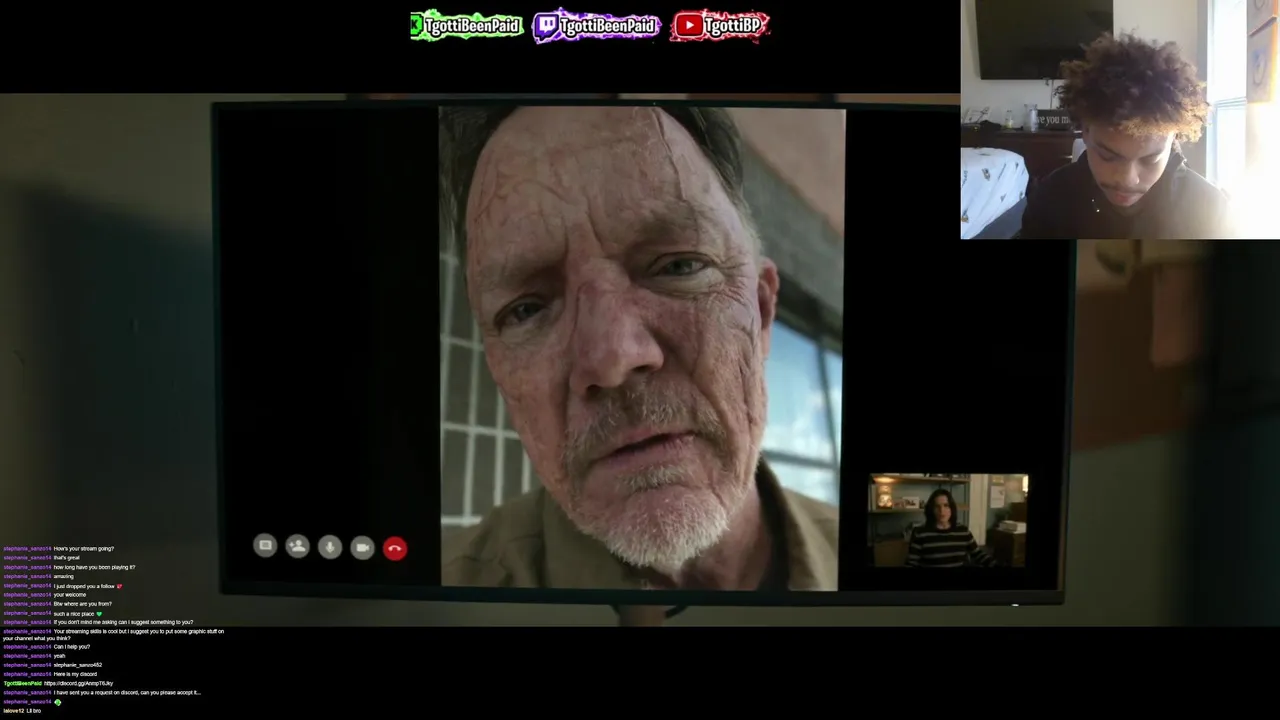Select the woman's self-view thumbnail in call

point(948,521)
